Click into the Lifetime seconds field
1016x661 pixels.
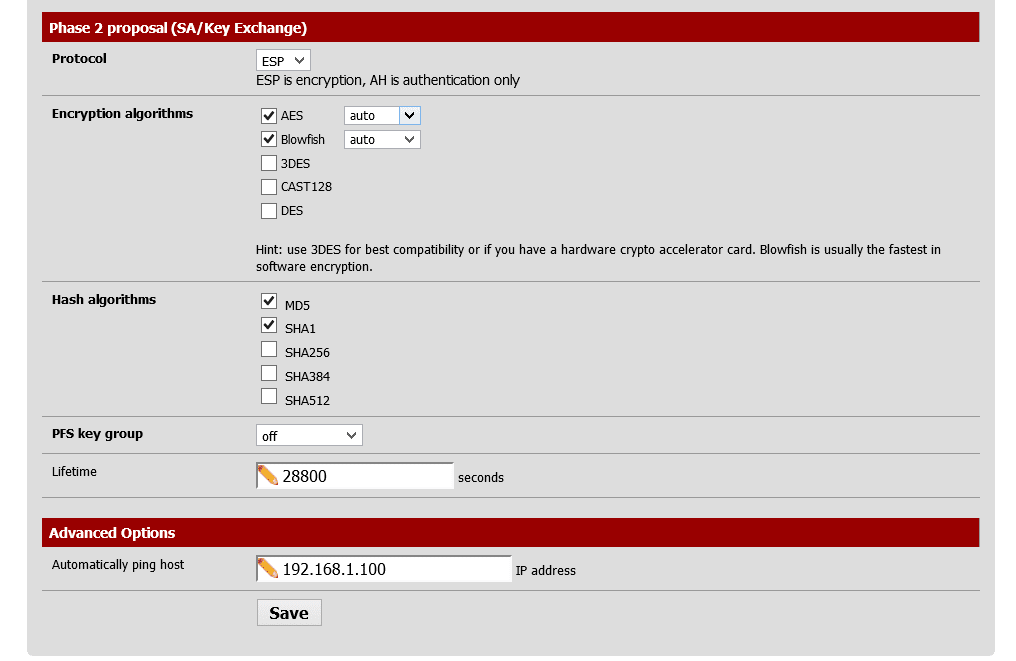pos(365,477)
